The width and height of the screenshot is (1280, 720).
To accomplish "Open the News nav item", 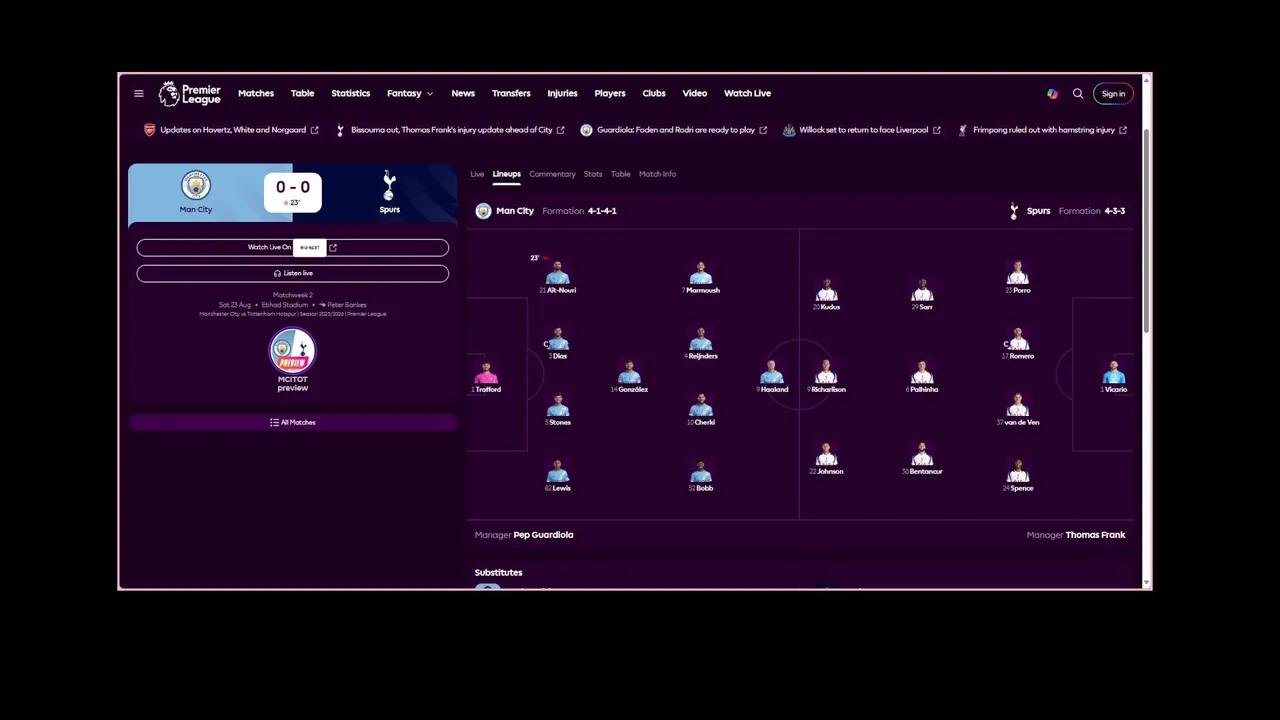I will click(x=463, y=93).
